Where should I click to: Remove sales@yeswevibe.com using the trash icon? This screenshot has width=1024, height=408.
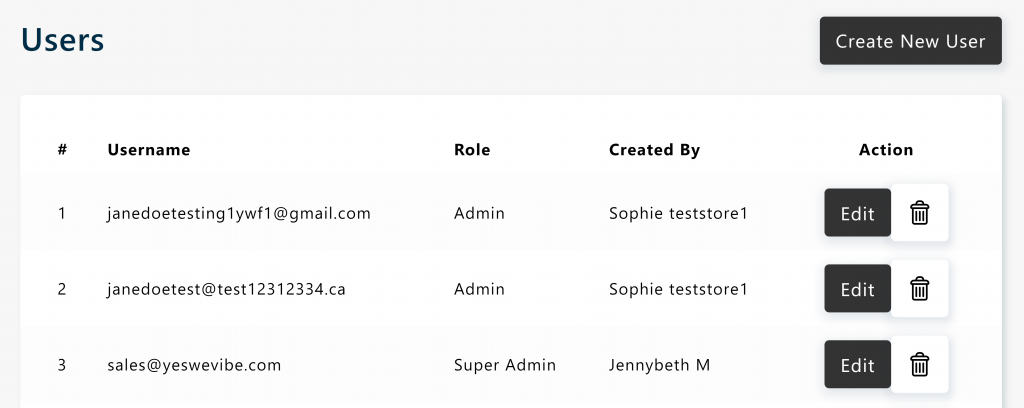pos(920,364)
